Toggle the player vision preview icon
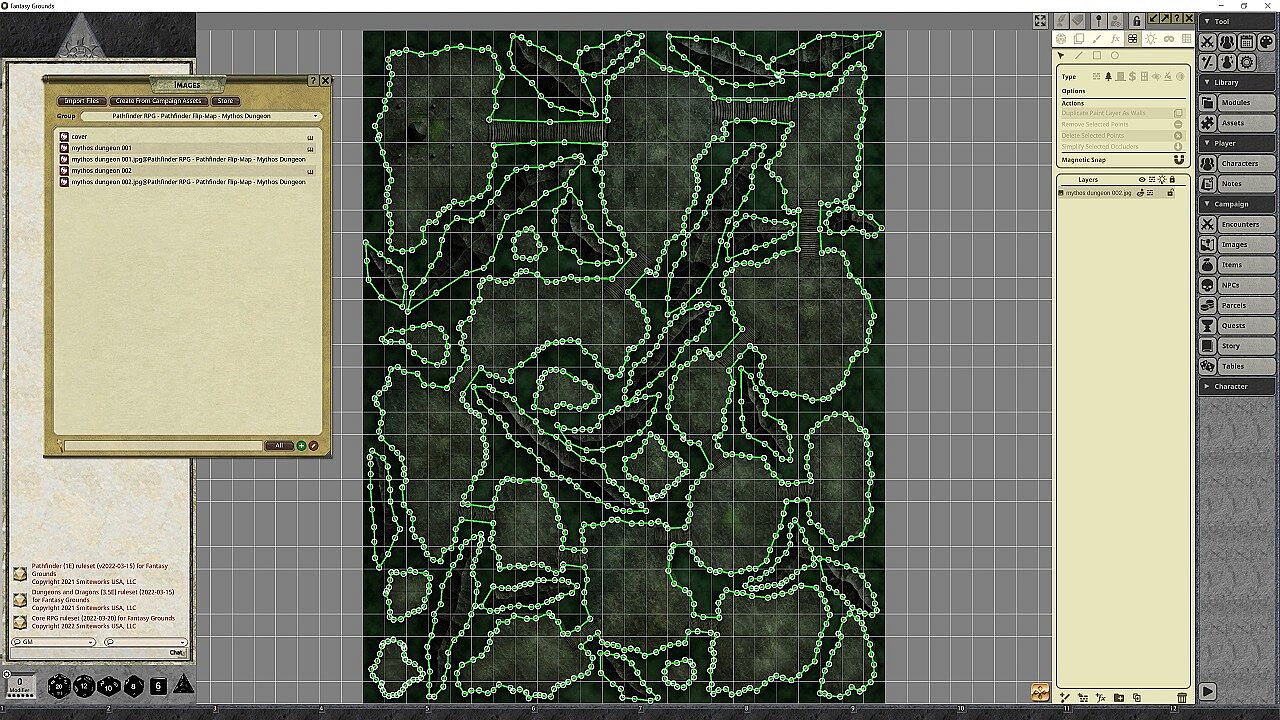 tap(1117, 20)
